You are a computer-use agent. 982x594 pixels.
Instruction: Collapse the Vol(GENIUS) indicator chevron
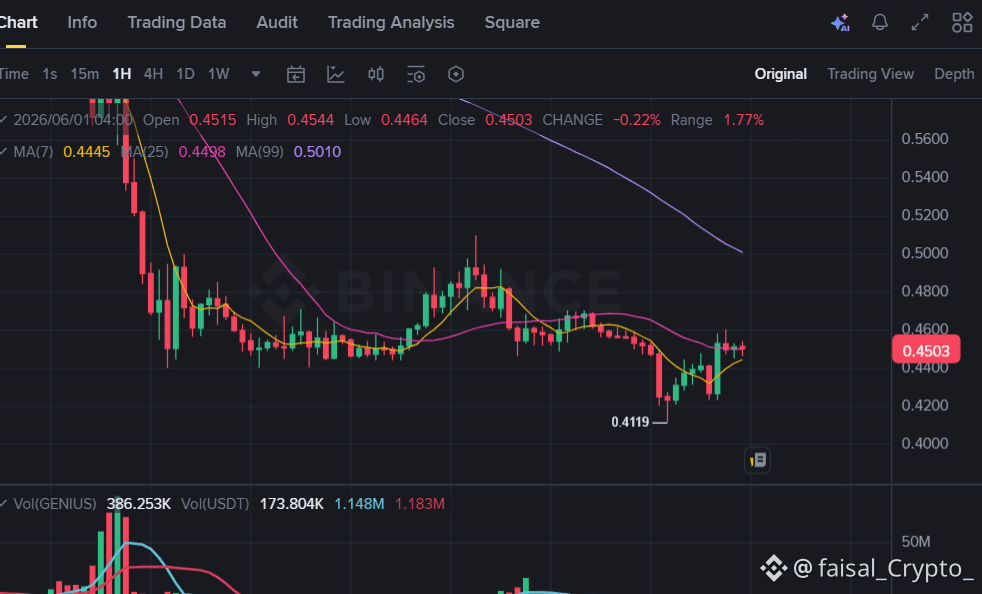3,504
